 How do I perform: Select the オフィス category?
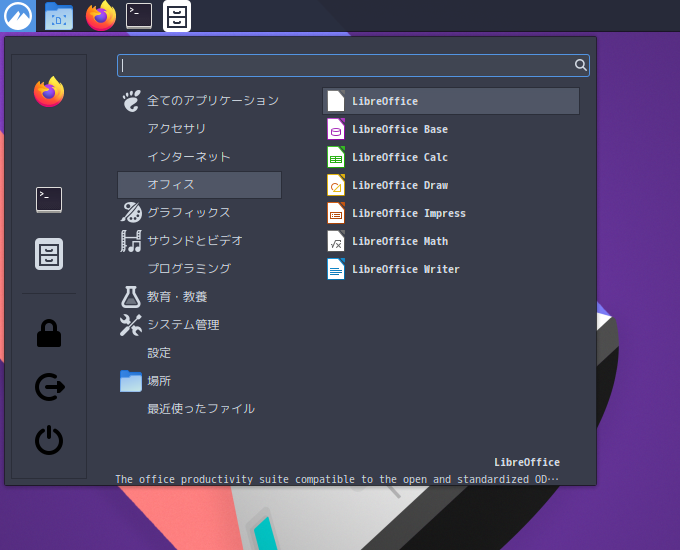pos(199,185)
